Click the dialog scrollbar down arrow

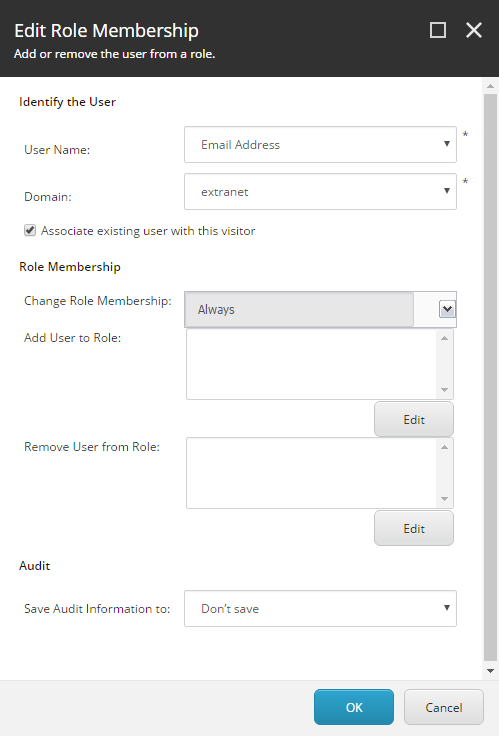[x=491, y=671]
